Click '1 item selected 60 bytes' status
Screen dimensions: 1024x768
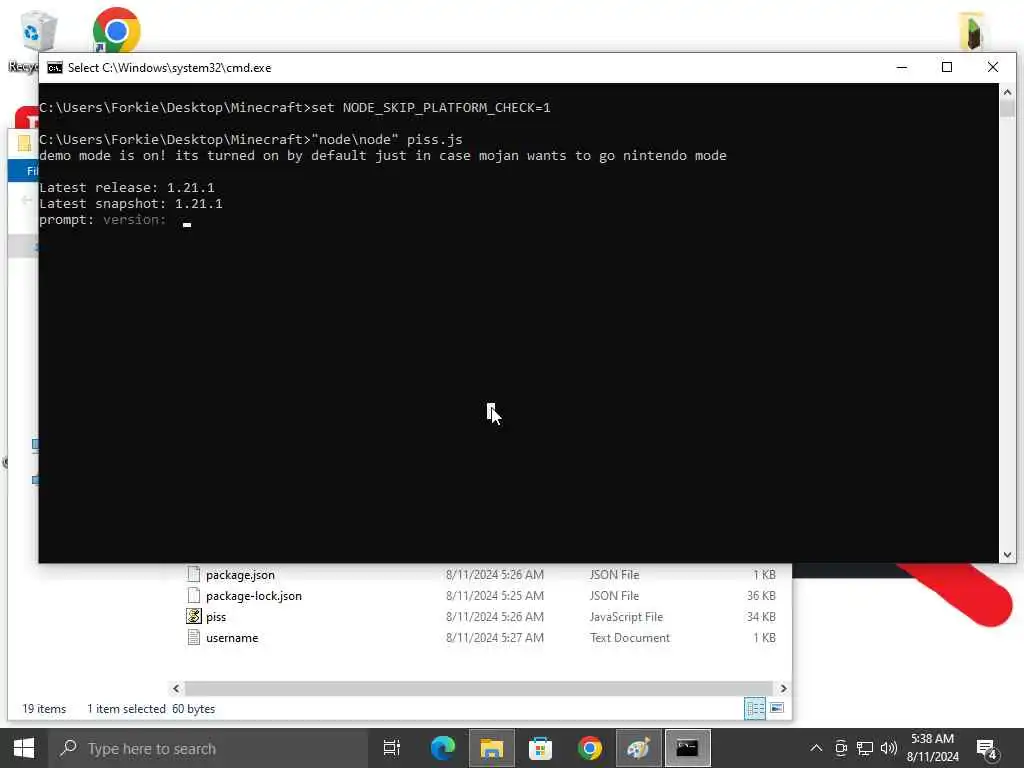[151, 709]
